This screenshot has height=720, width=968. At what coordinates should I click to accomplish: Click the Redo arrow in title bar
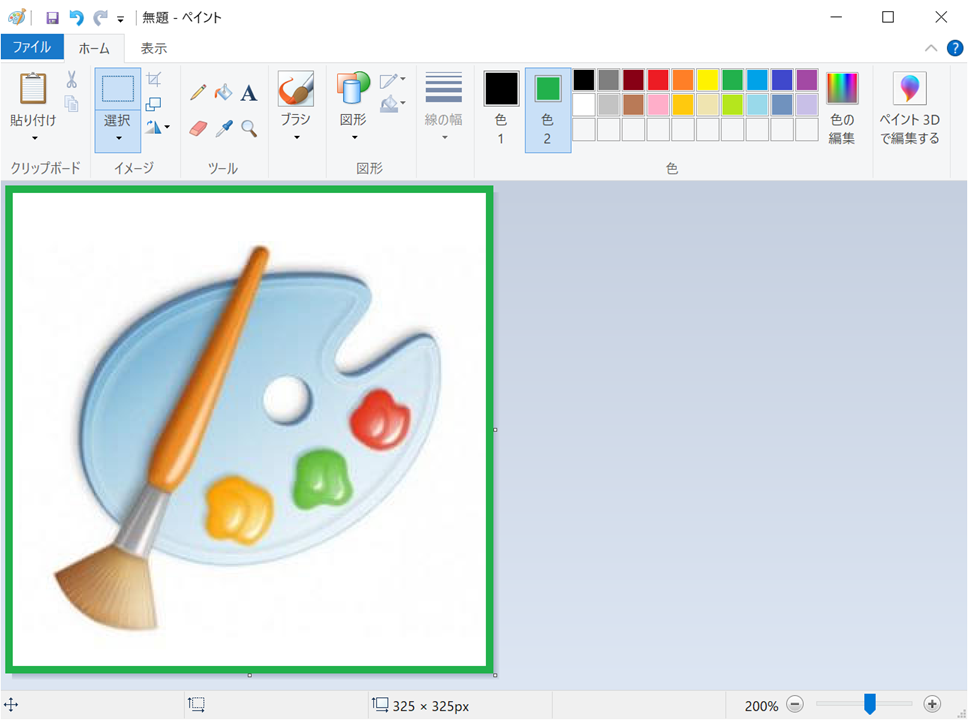(x=99, y=18)
